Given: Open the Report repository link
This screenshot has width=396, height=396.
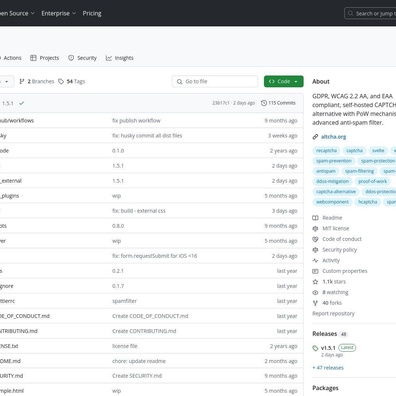Looking at the screenshot, I should pyautogui.click(x=333, y=313).
